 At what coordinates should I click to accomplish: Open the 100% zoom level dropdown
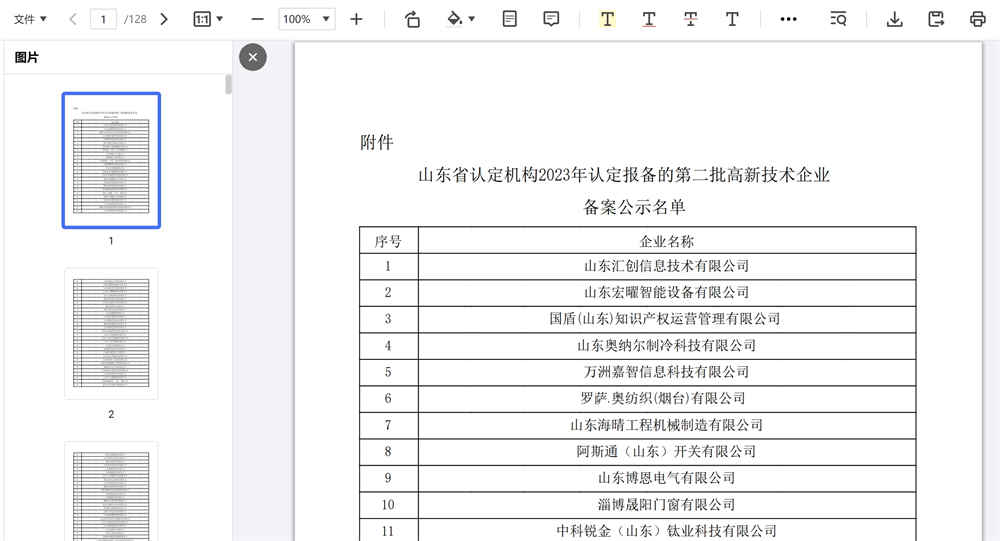306,19
